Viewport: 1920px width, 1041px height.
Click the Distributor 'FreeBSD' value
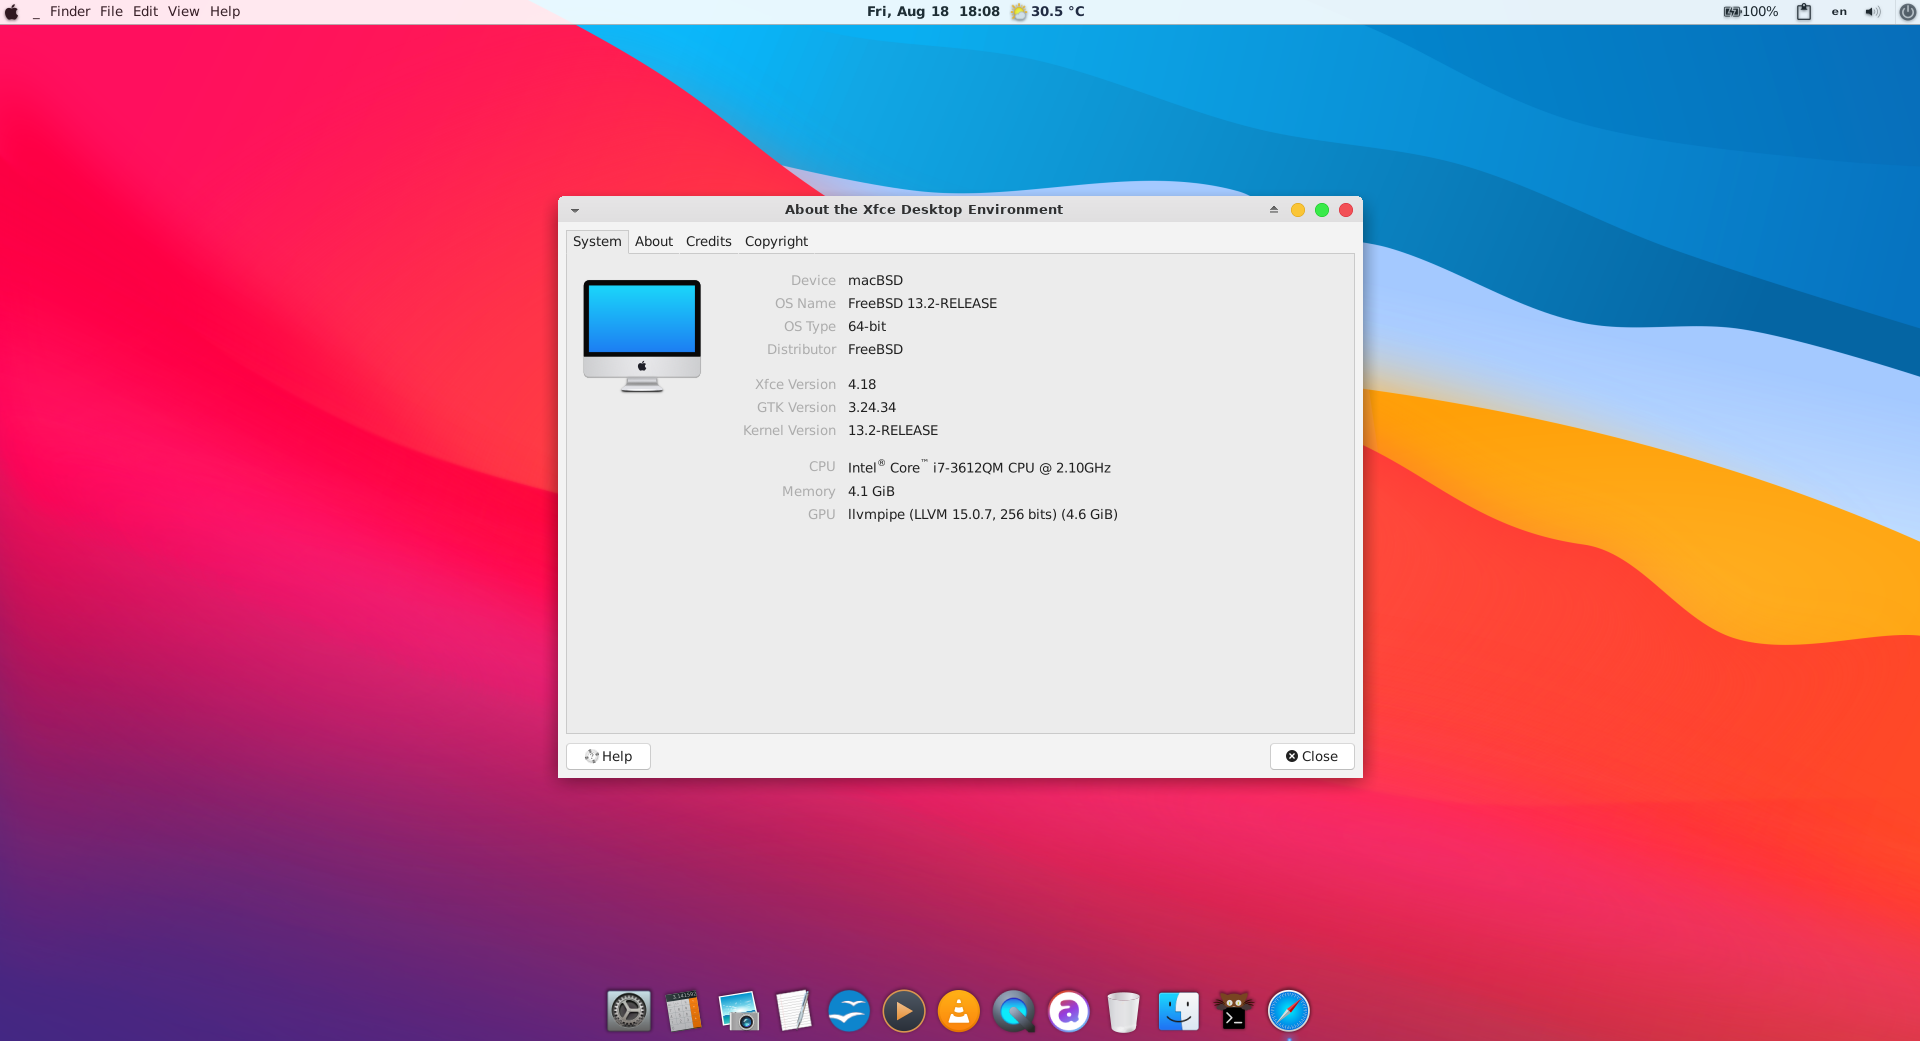point(875,349)
